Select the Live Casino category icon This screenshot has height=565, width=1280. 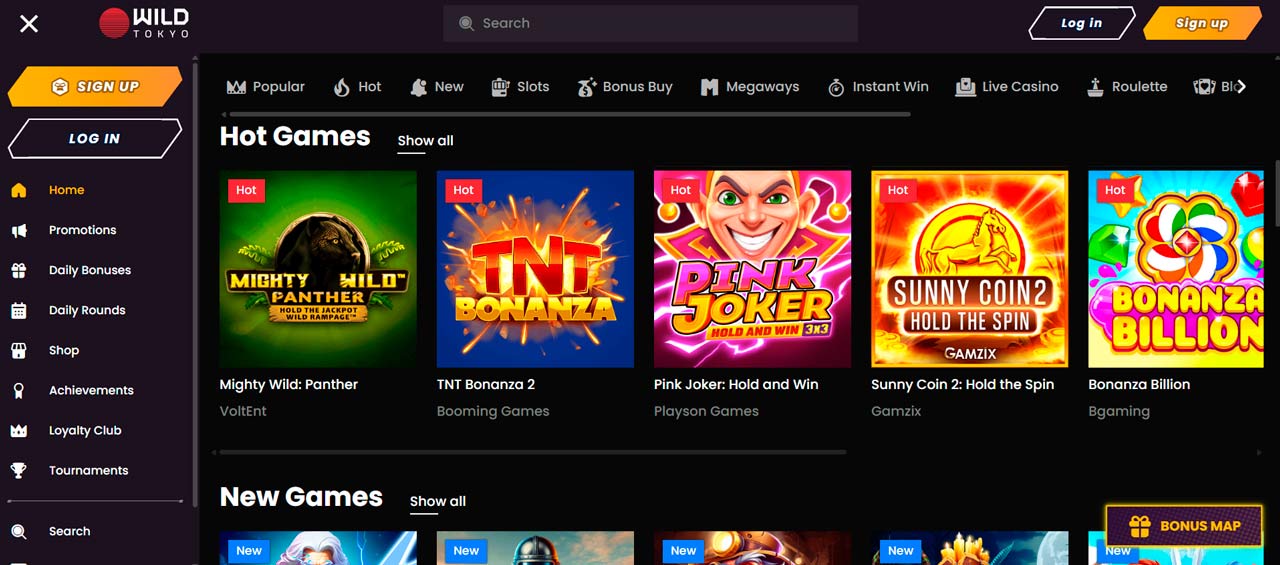(965, 87)
